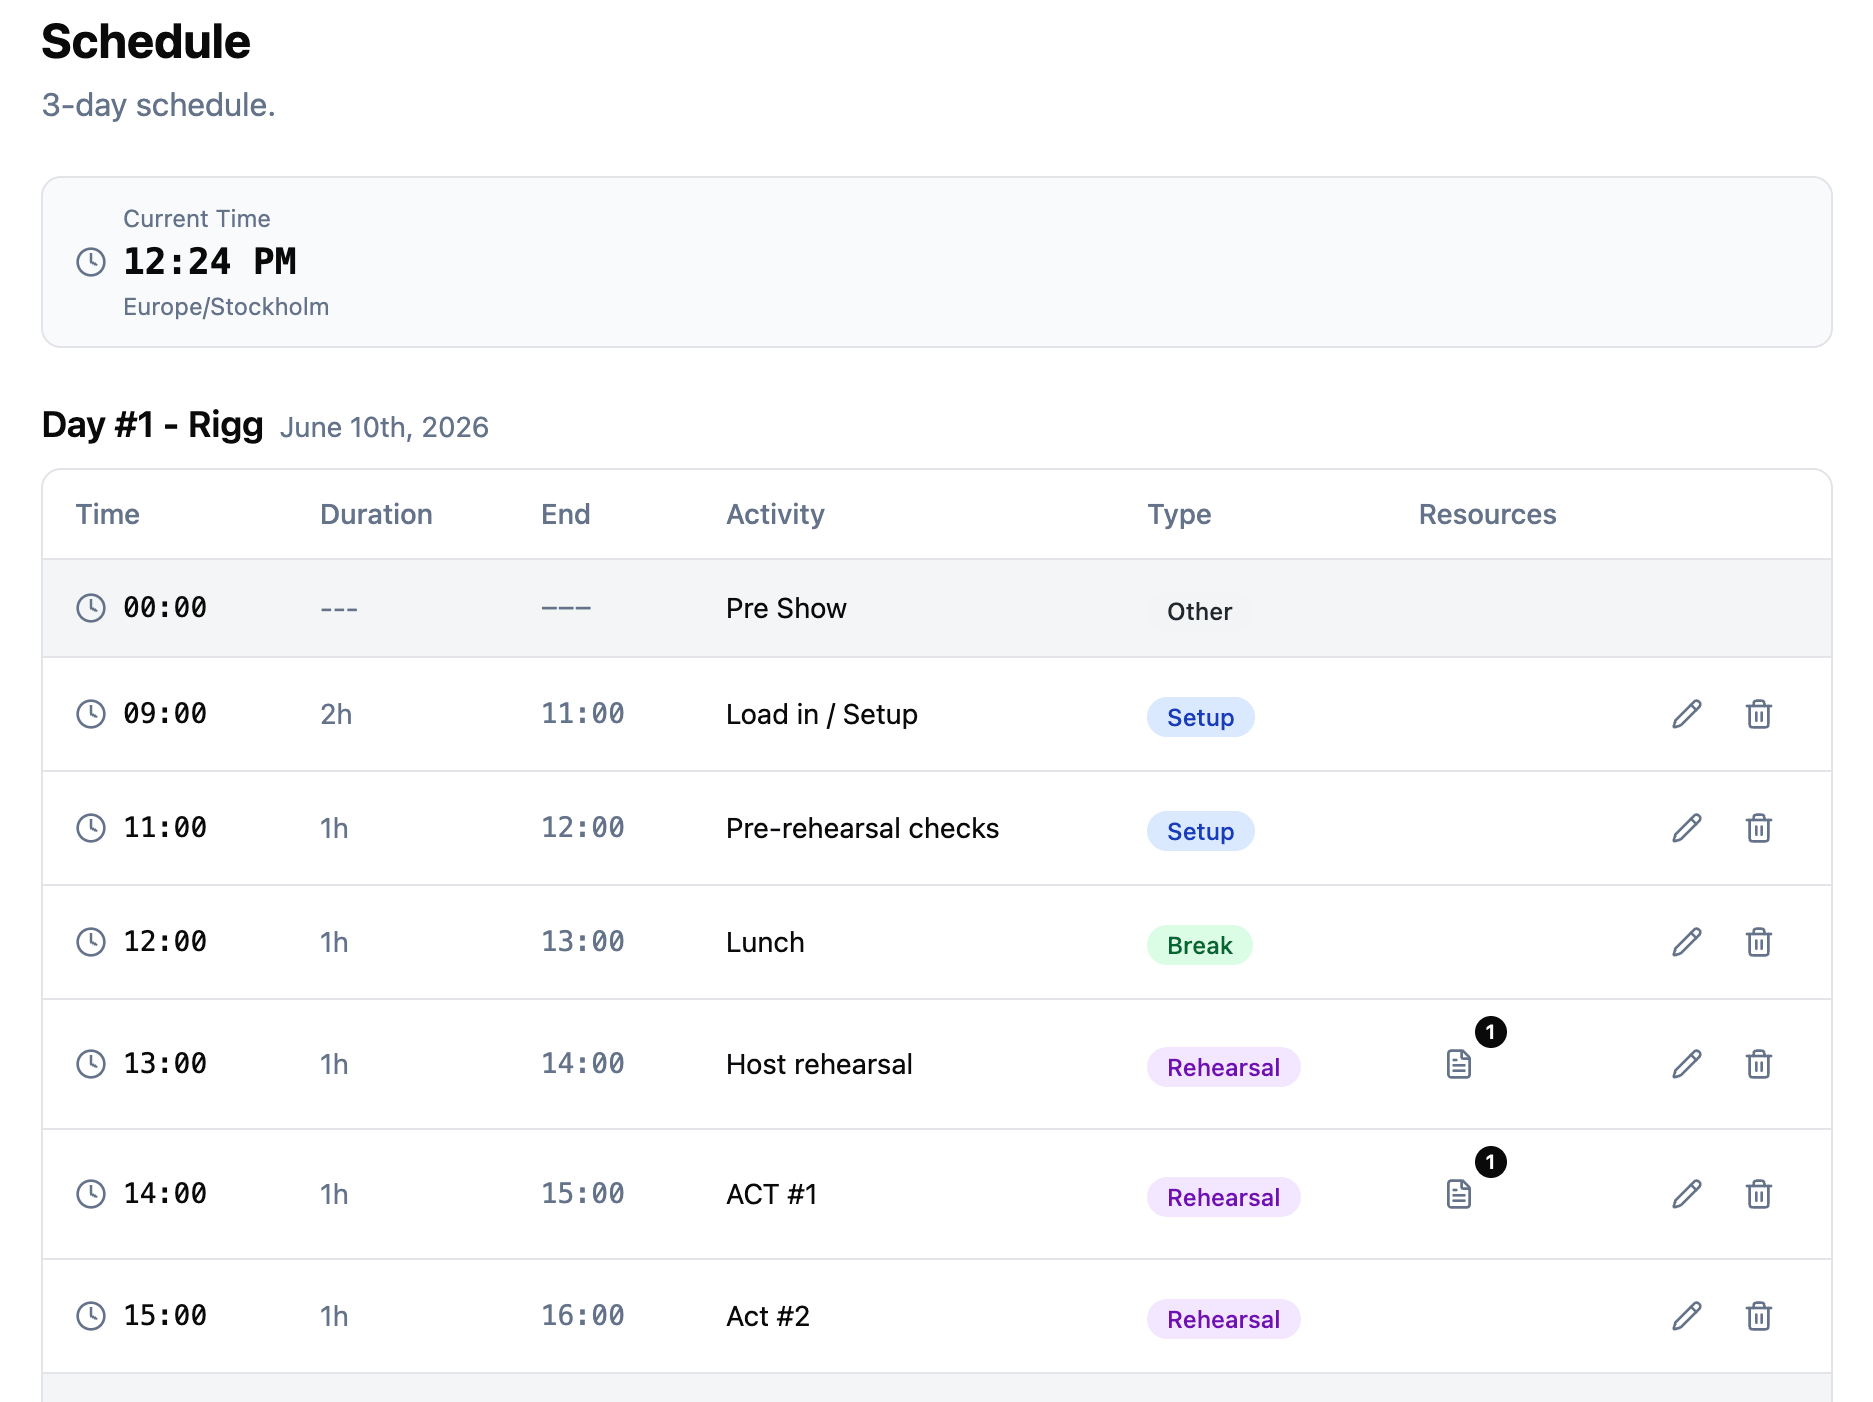Click the Resources column header
The height and width of the screenshot is (1402, 1873).
tap(1487, 514)
